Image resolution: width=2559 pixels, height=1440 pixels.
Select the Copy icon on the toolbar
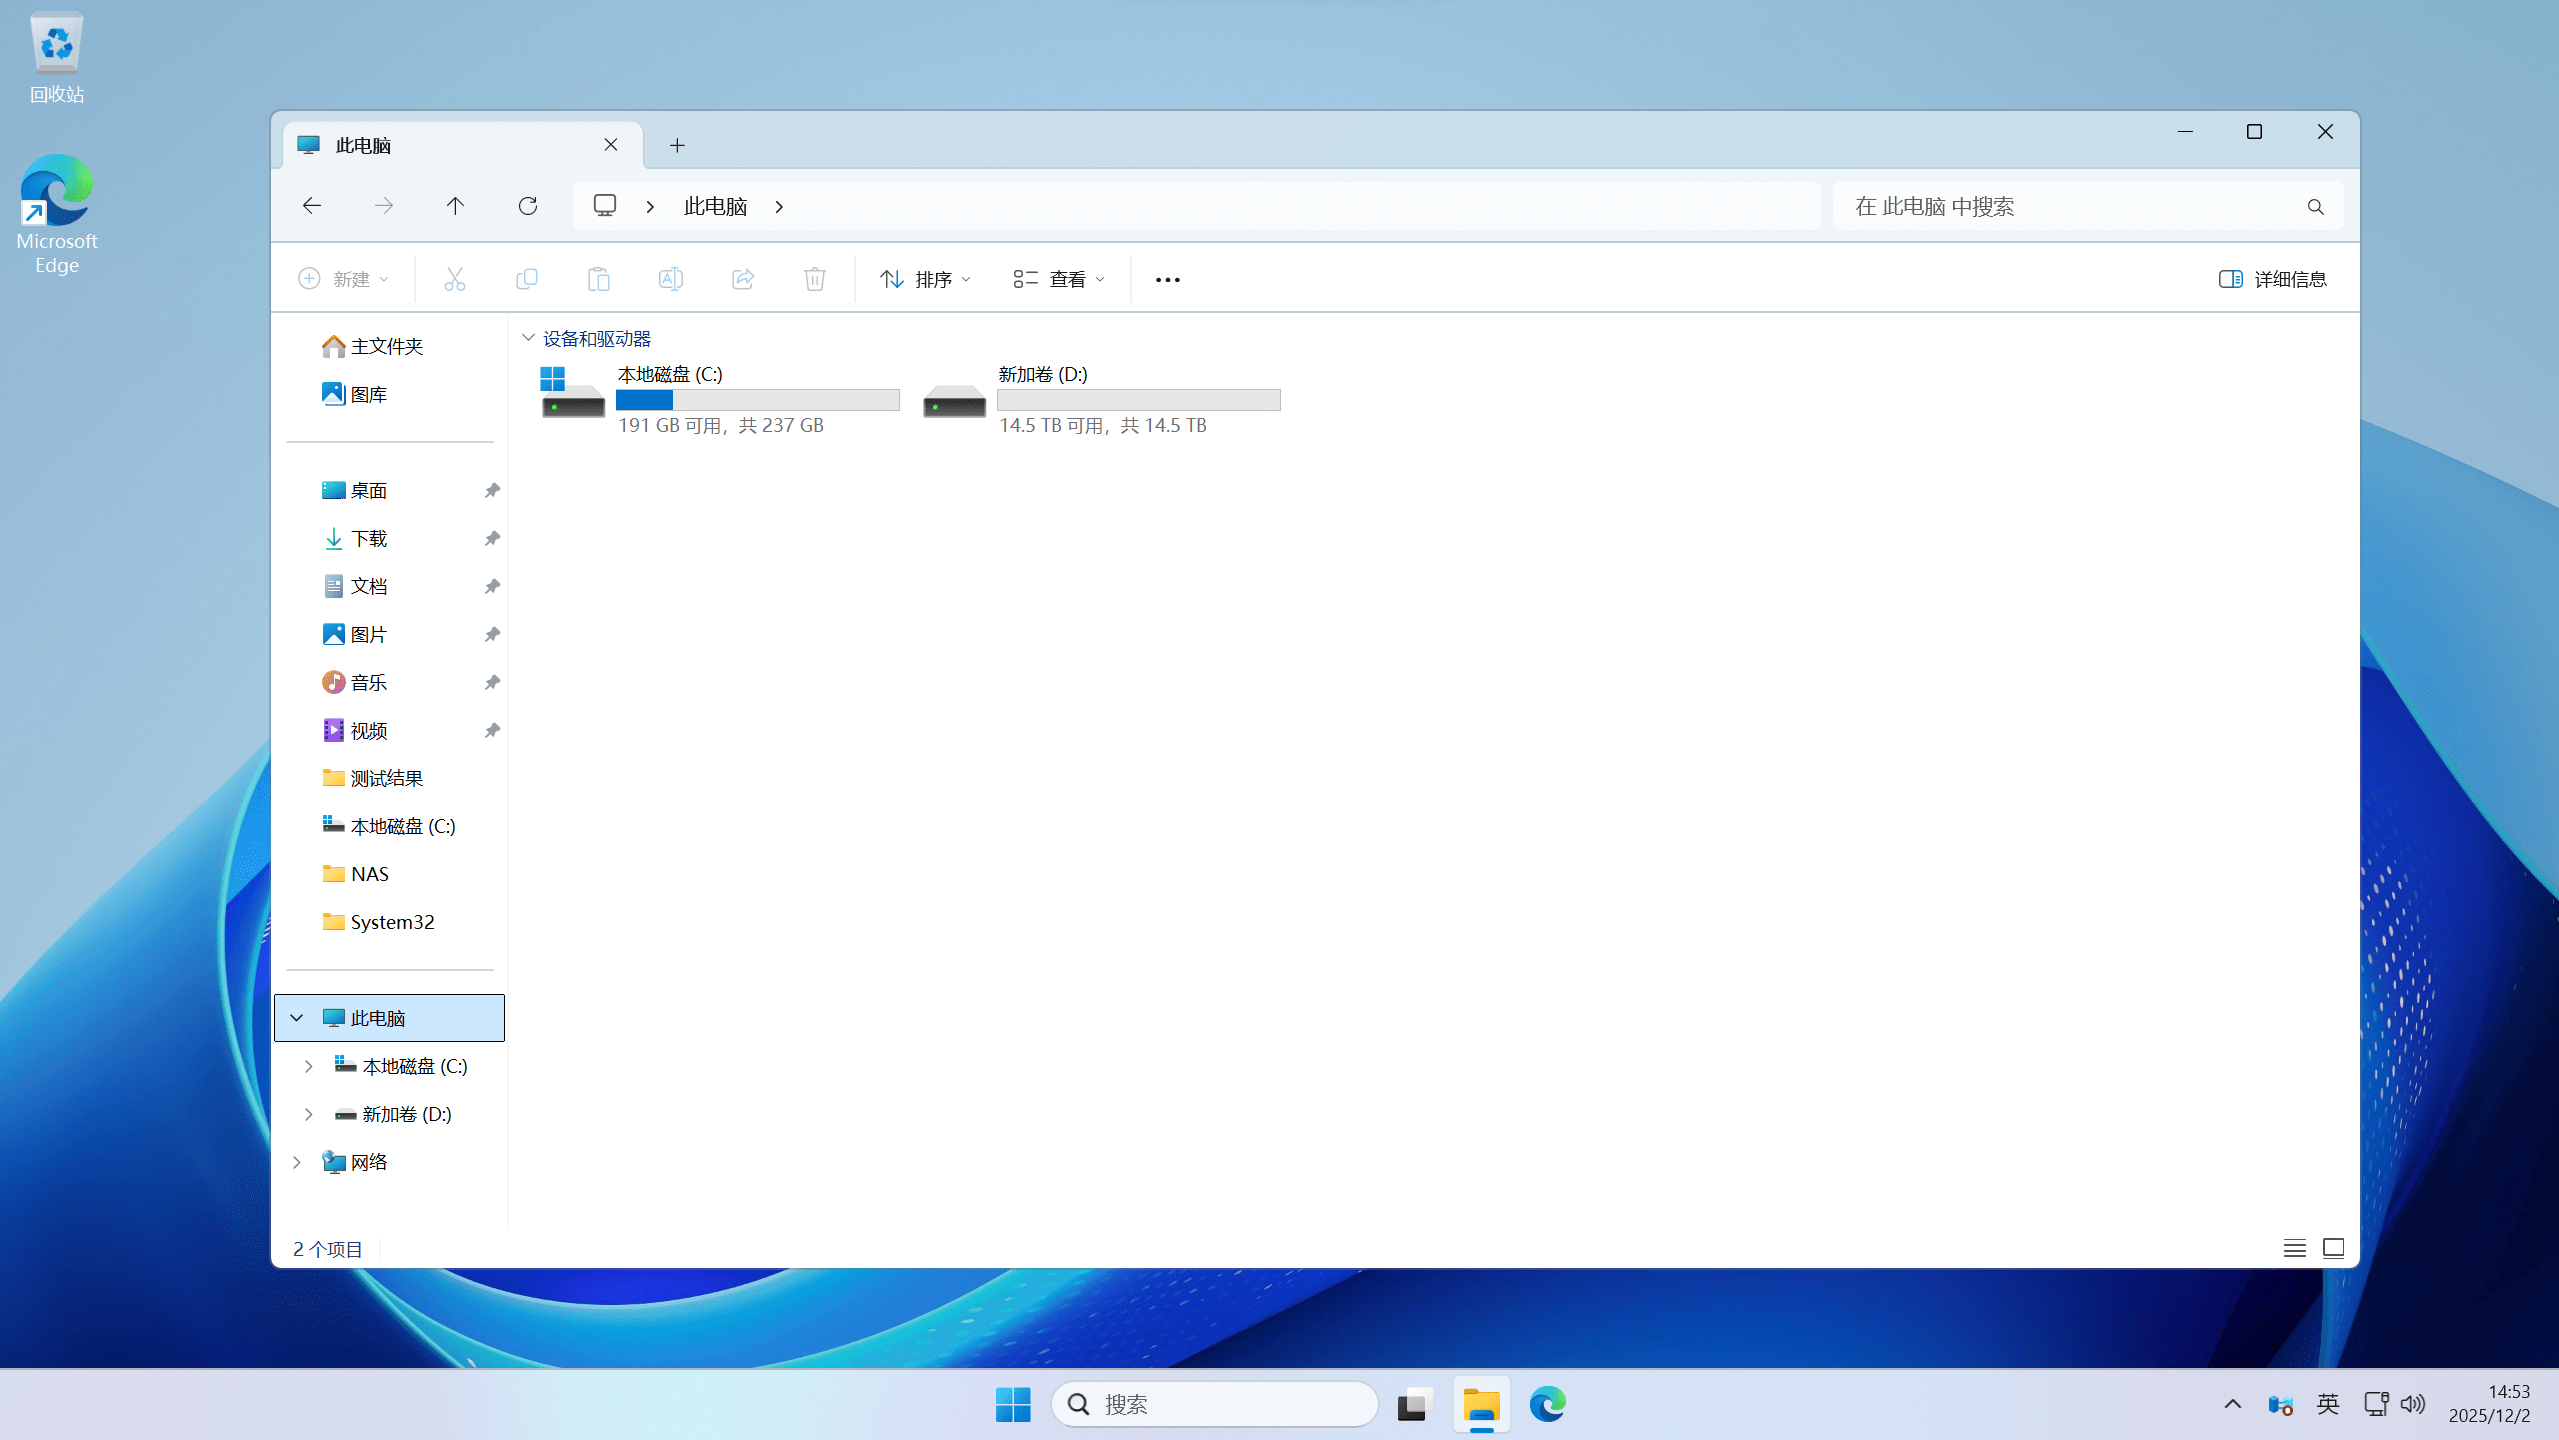tap(527, 279)
